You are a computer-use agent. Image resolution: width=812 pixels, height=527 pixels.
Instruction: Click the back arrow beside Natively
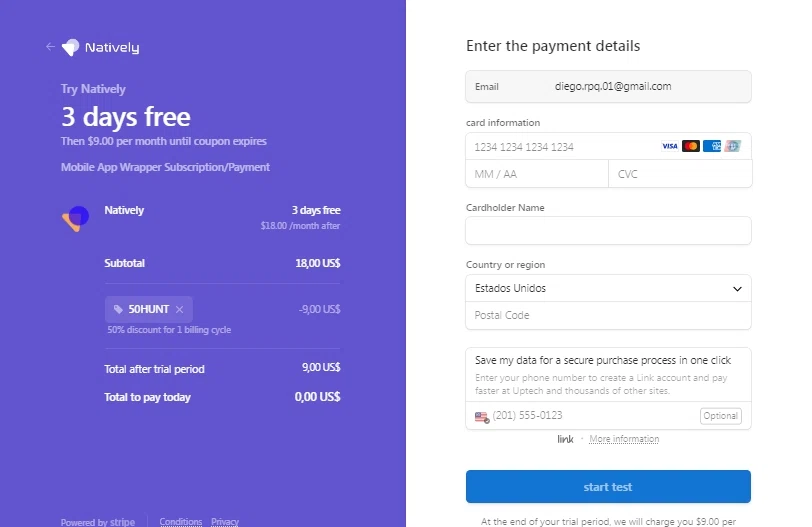coord(50,47)
